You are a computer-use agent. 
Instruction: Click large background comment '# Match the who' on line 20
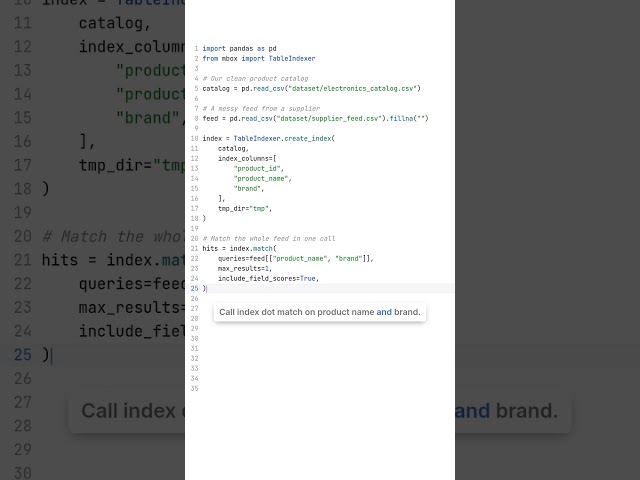113,236
